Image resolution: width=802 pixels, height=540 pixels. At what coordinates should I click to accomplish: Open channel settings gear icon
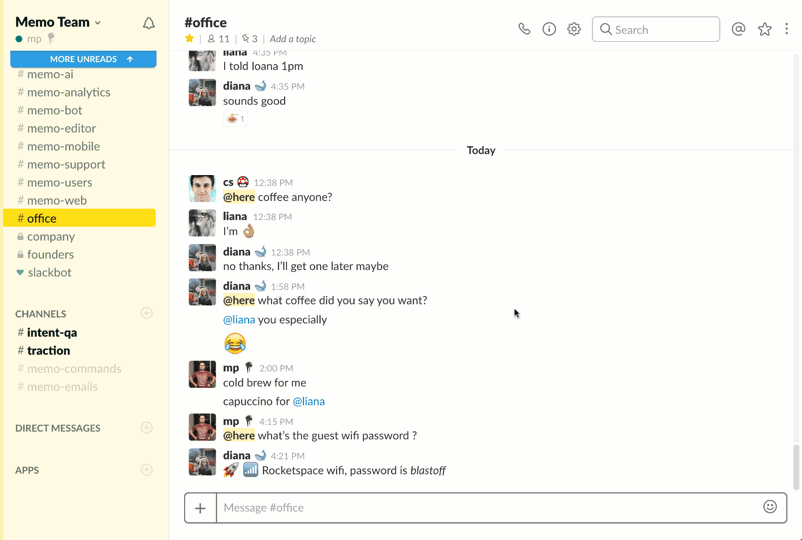point(574,29)
